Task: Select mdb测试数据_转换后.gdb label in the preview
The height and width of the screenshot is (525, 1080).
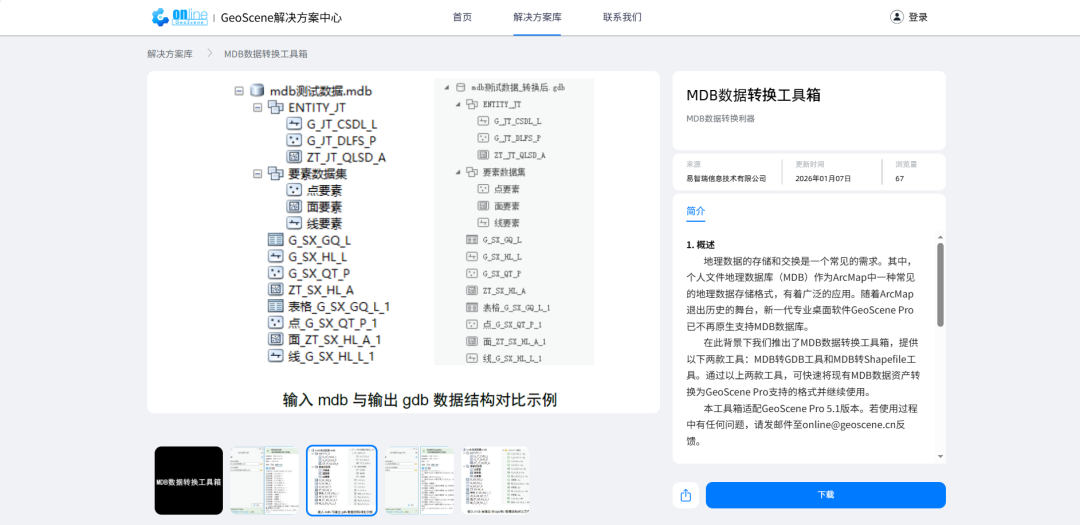Action: click(x=518, y=88)
